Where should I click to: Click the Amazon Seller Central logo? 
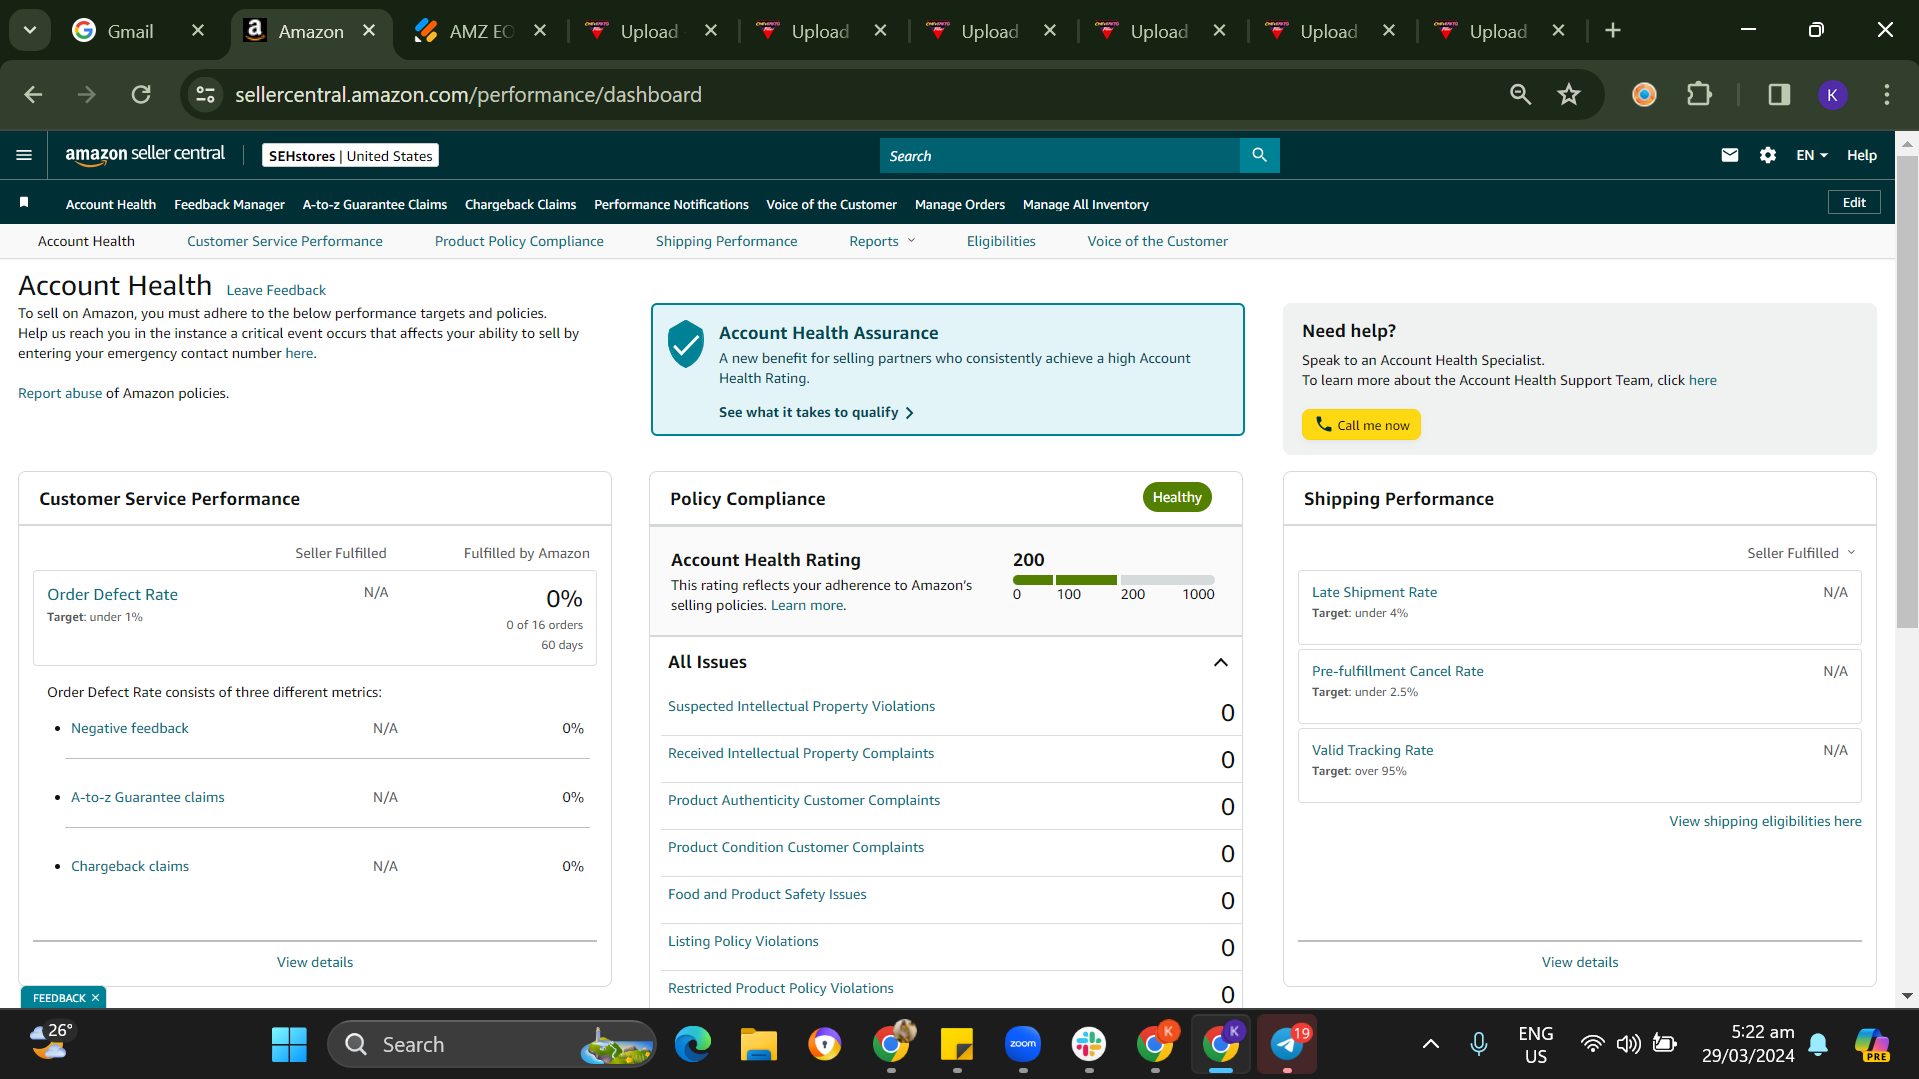(x=145, y=155)
